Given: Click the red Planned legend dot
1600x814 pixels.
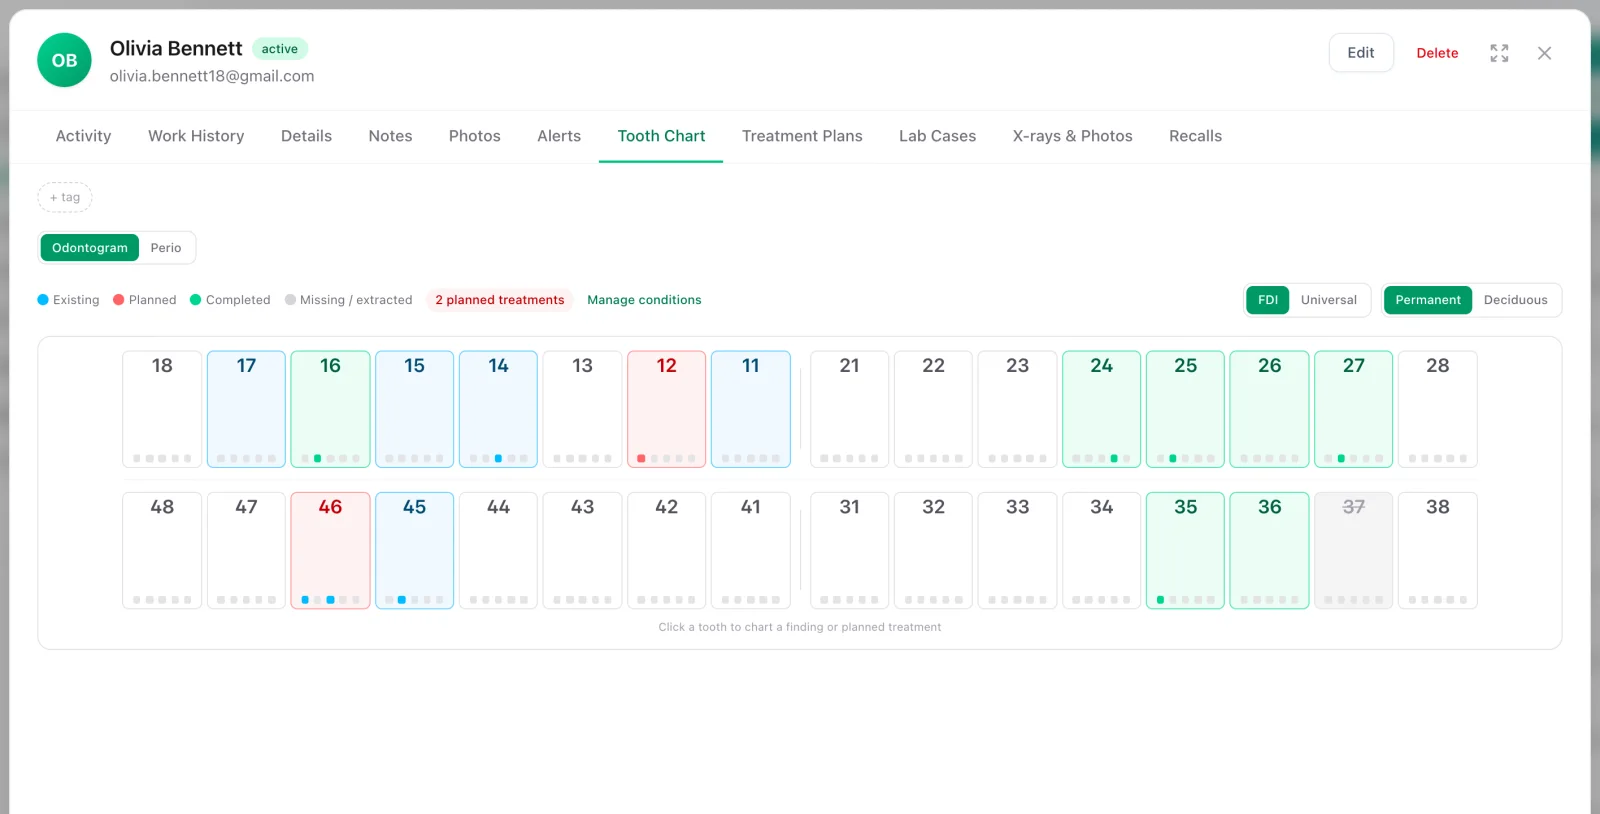Looking at the screenshot, I should [119, 299].
